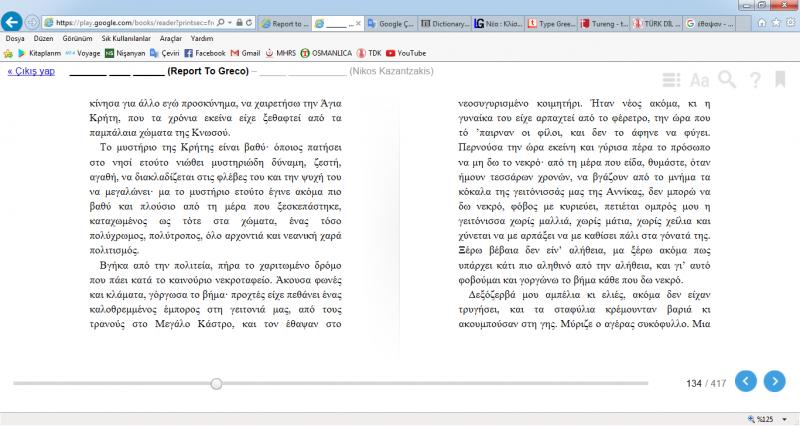Screen dimensions: 800x426
Task: Click the left page of book text
Action: pyautogui.click(x=215, y=213)
